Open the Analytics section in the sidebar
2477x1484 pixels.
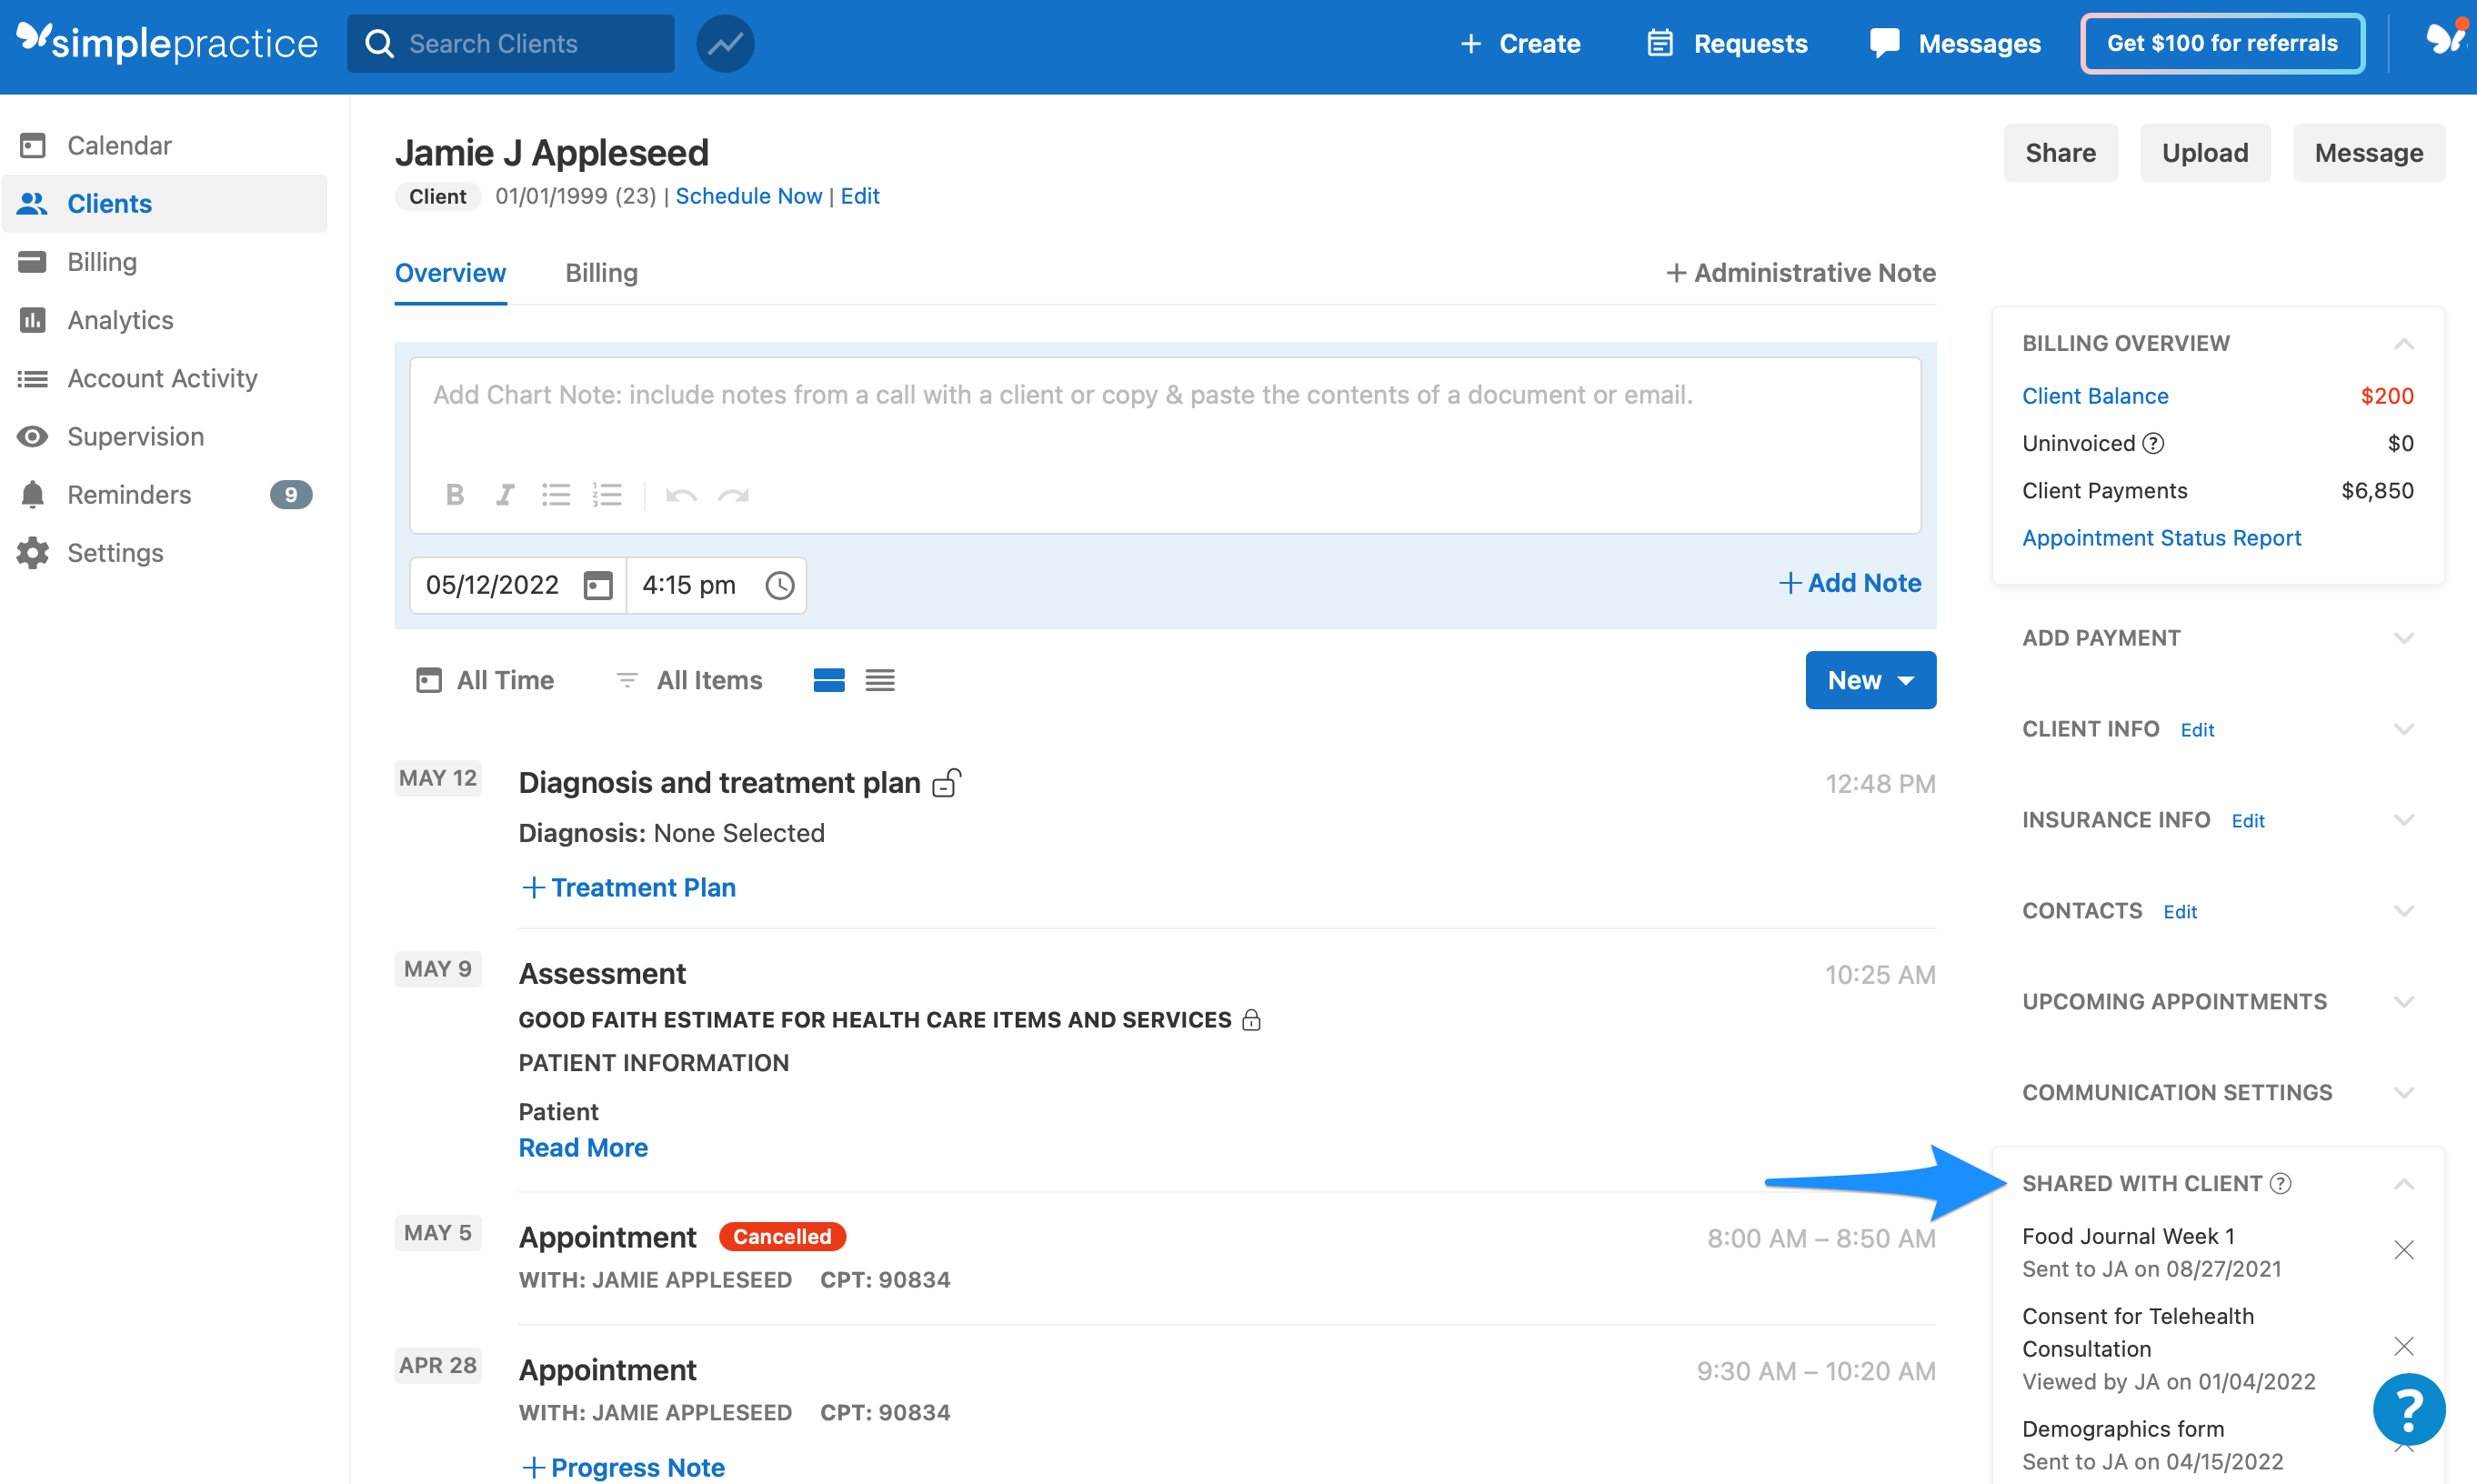point(120,320)
